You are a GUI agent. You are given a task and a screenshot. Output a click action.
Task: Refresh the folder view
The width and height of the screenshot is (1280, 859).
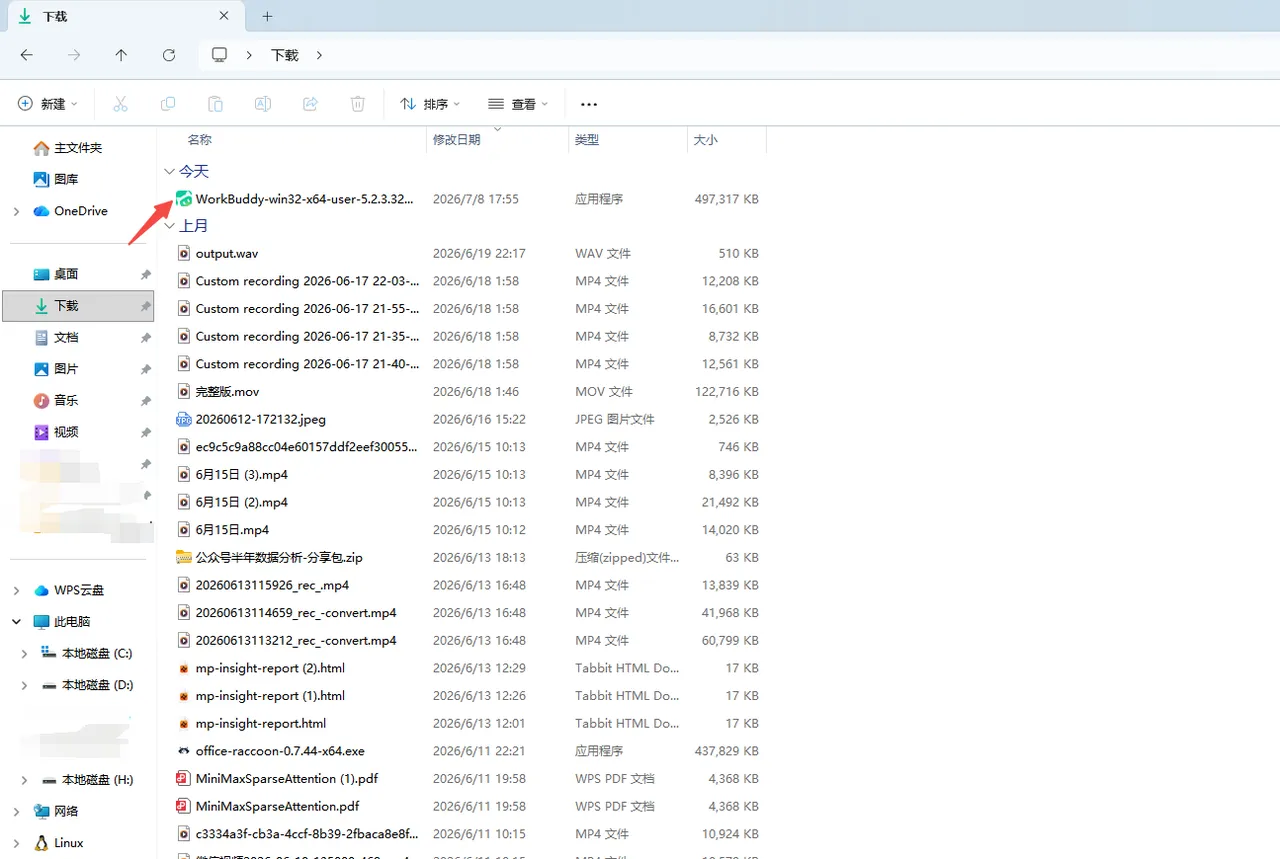click(169, 55)
